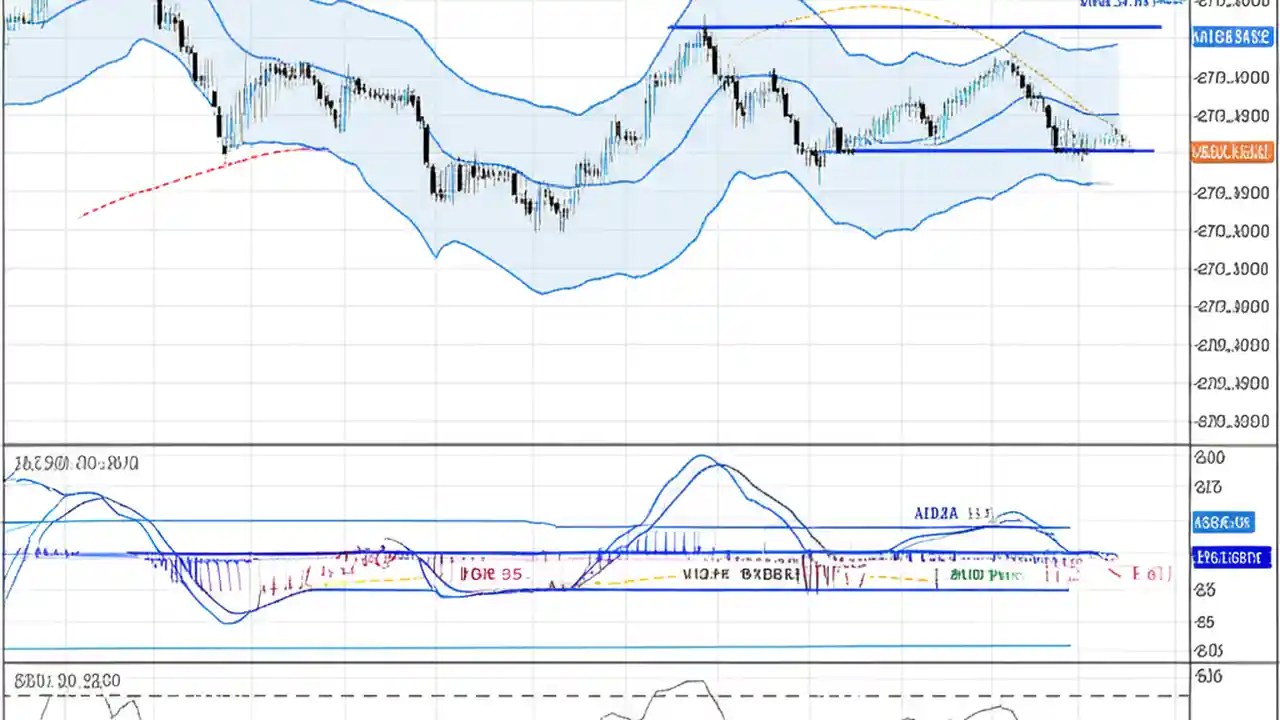Click the AIDZA indicator label
Screen dimensions: 1280x720
tap(938, 513)
